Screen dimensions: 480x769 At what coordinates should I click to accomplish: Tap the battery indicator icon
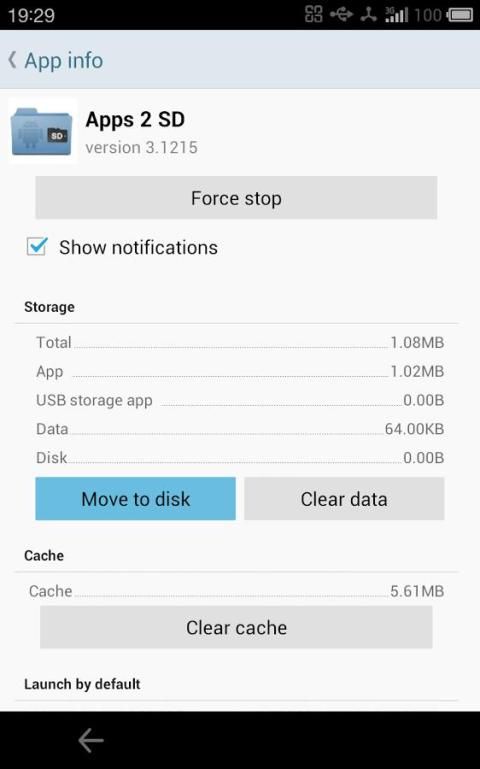click(x=460, y=15)
